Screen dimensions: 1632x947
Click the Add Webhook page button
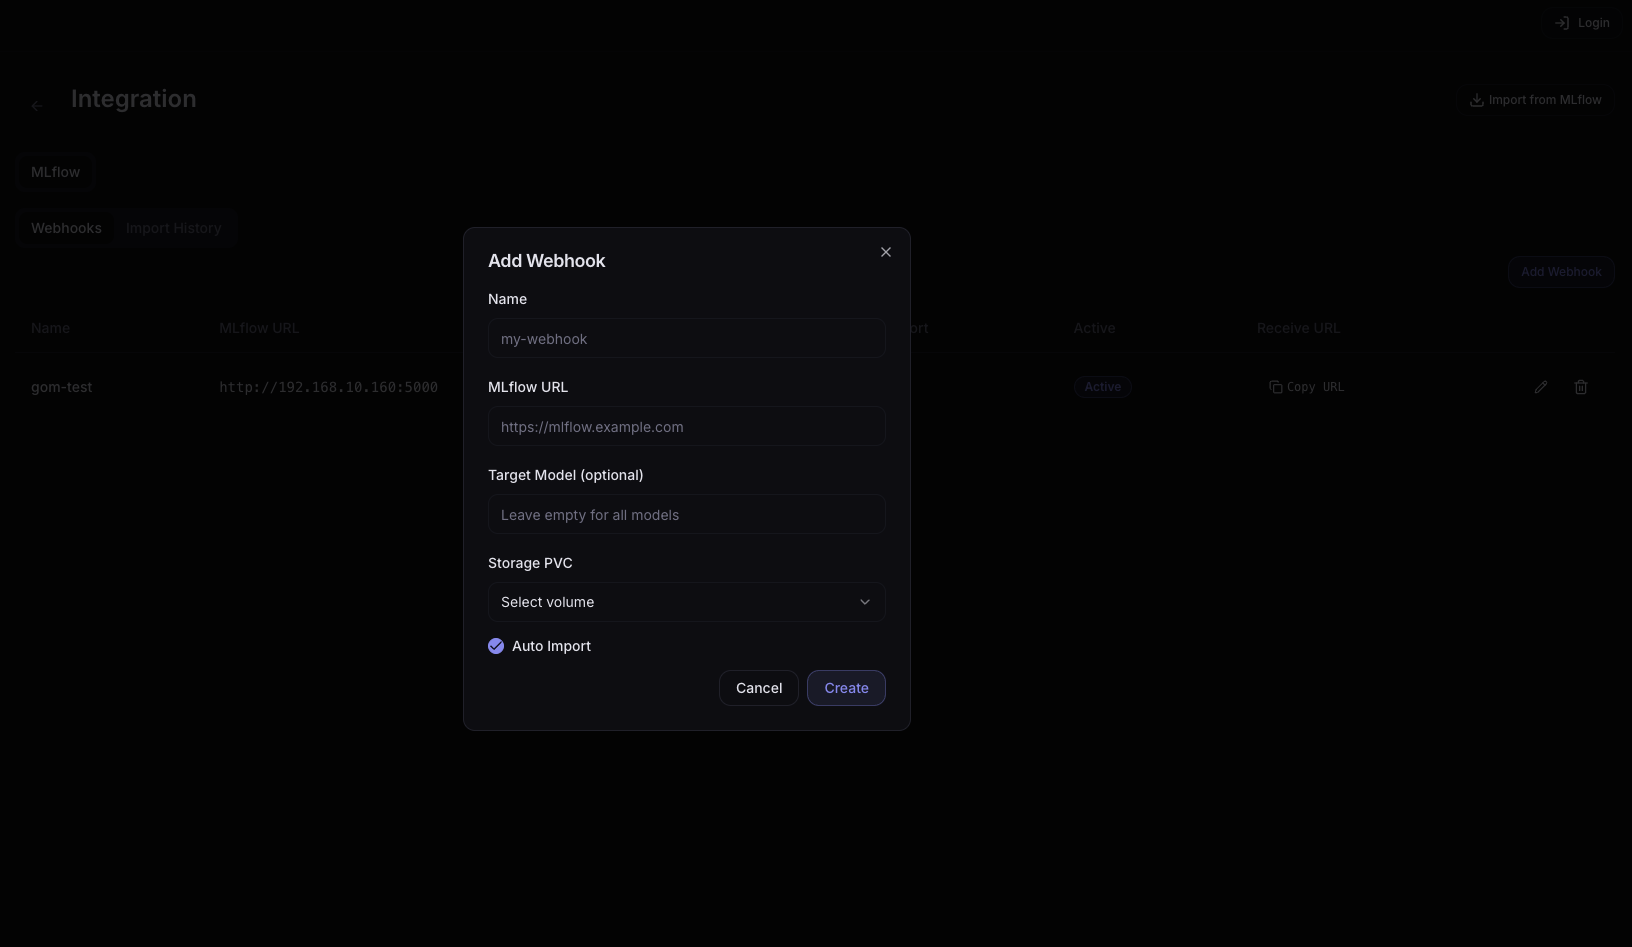[1561, 272]
